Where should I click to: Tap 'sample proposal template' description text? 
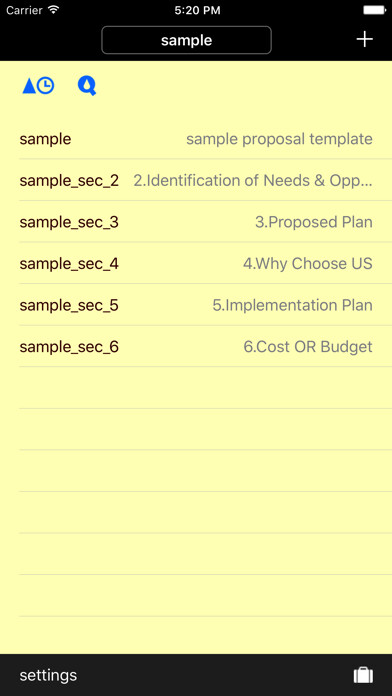tap(279, 139)
